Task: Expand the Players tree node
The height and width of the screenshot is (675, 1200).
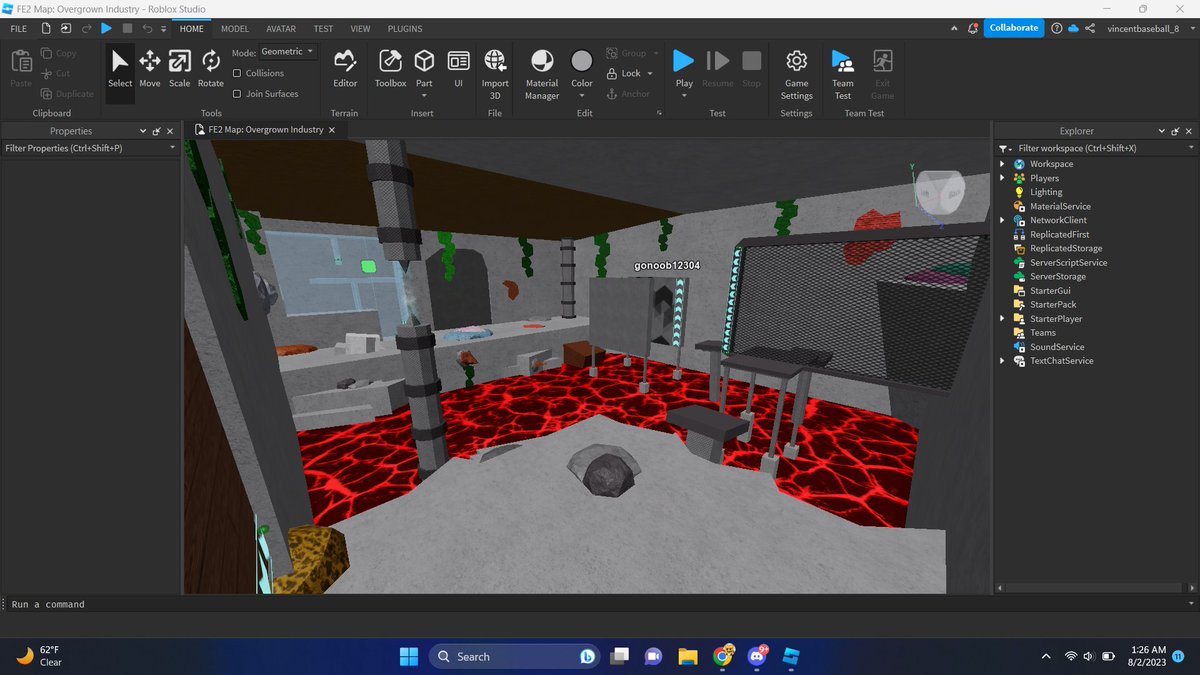Action: (x=1003, y=178)
